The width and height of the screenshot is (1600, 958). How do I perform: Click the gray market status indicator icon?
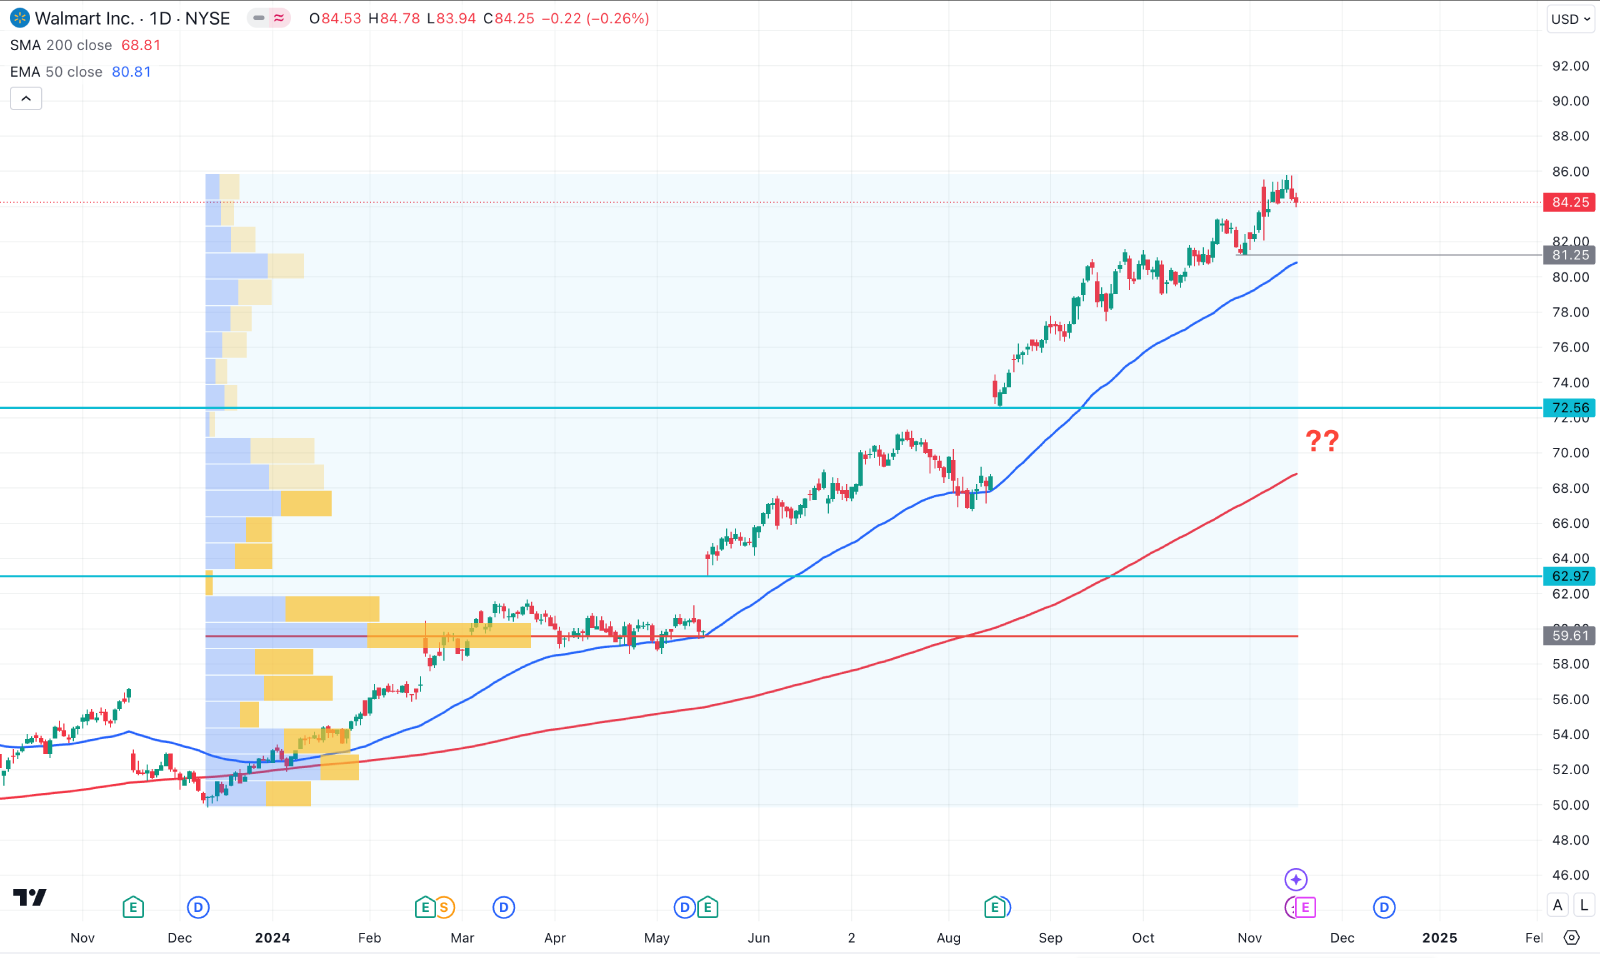coord(259,18)
